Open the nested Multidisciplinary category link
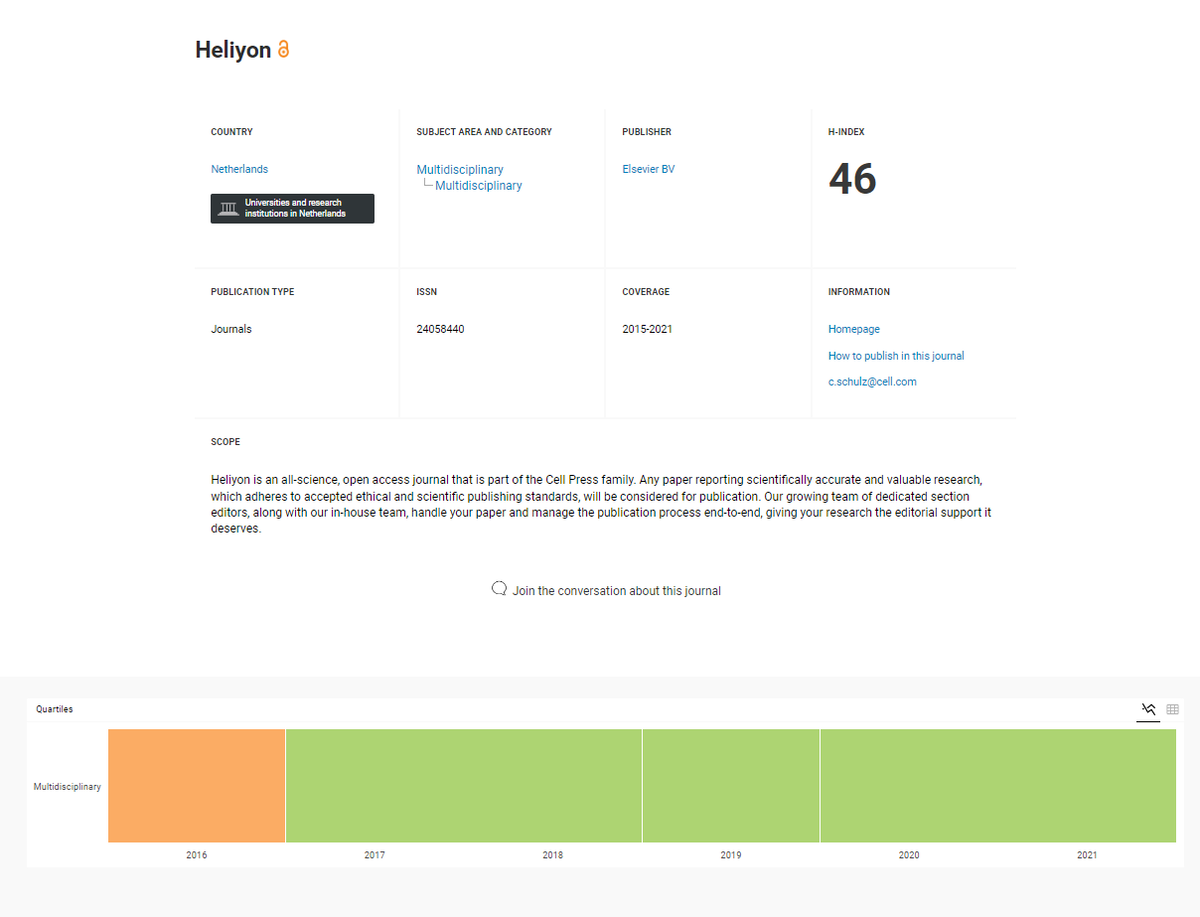Image resolution: width=1200 pixels, height=917 pixels. click(478, 186)
